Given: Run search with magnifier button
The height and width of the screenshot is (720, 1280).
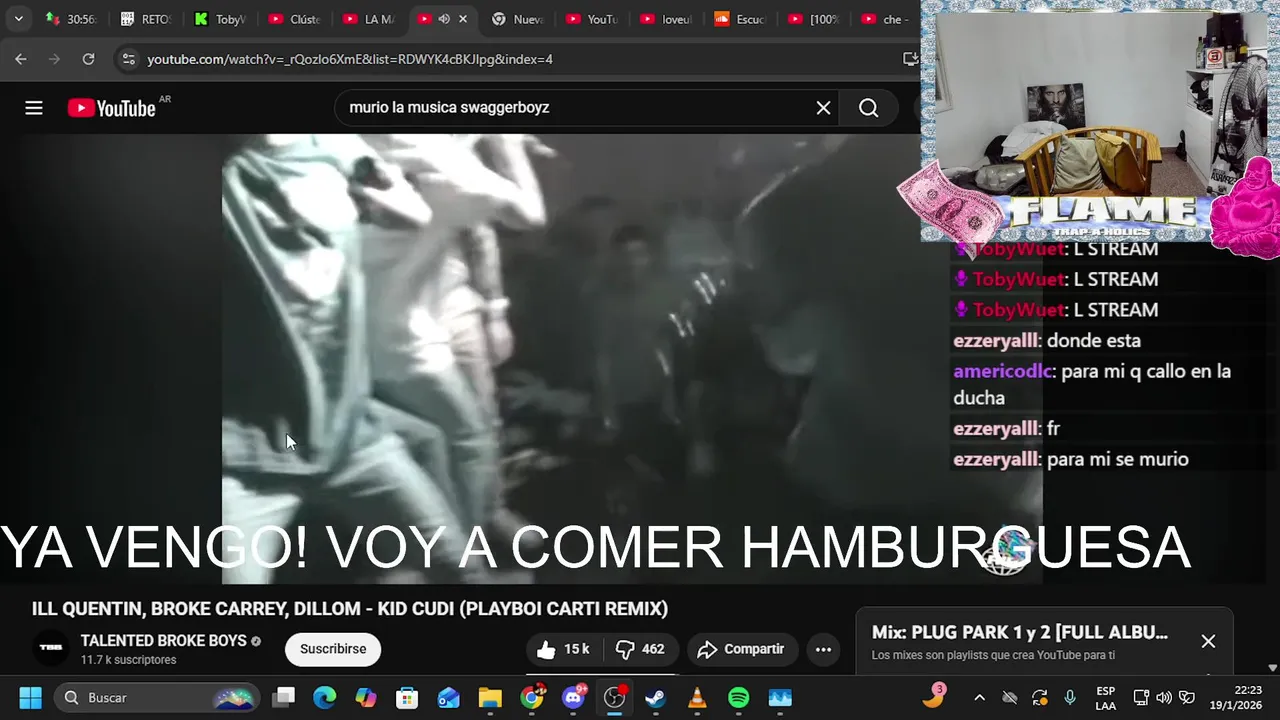Looking at the screenshot, I should click(868, 108).
